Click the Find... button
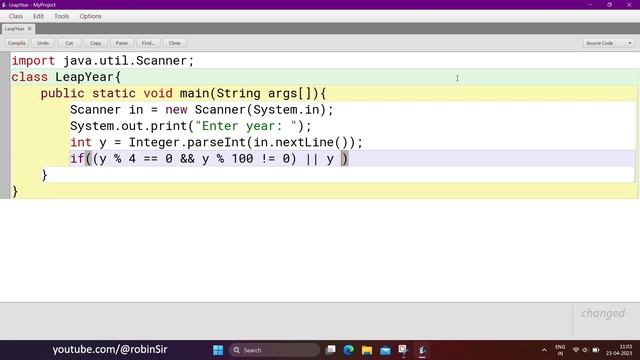The width and height of the screenshot is (640, 360). 148,43
